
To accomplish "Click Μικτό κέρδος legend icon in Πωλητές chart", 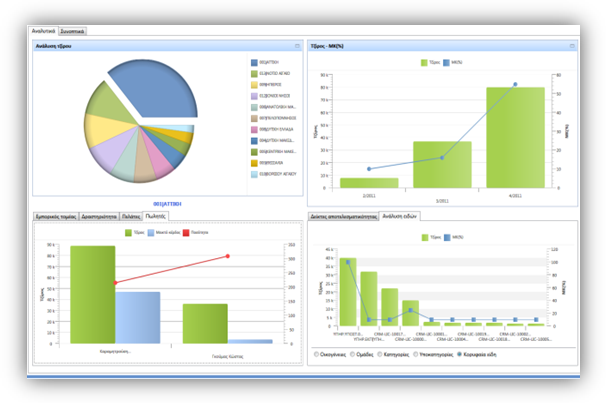I will [151, 233].
